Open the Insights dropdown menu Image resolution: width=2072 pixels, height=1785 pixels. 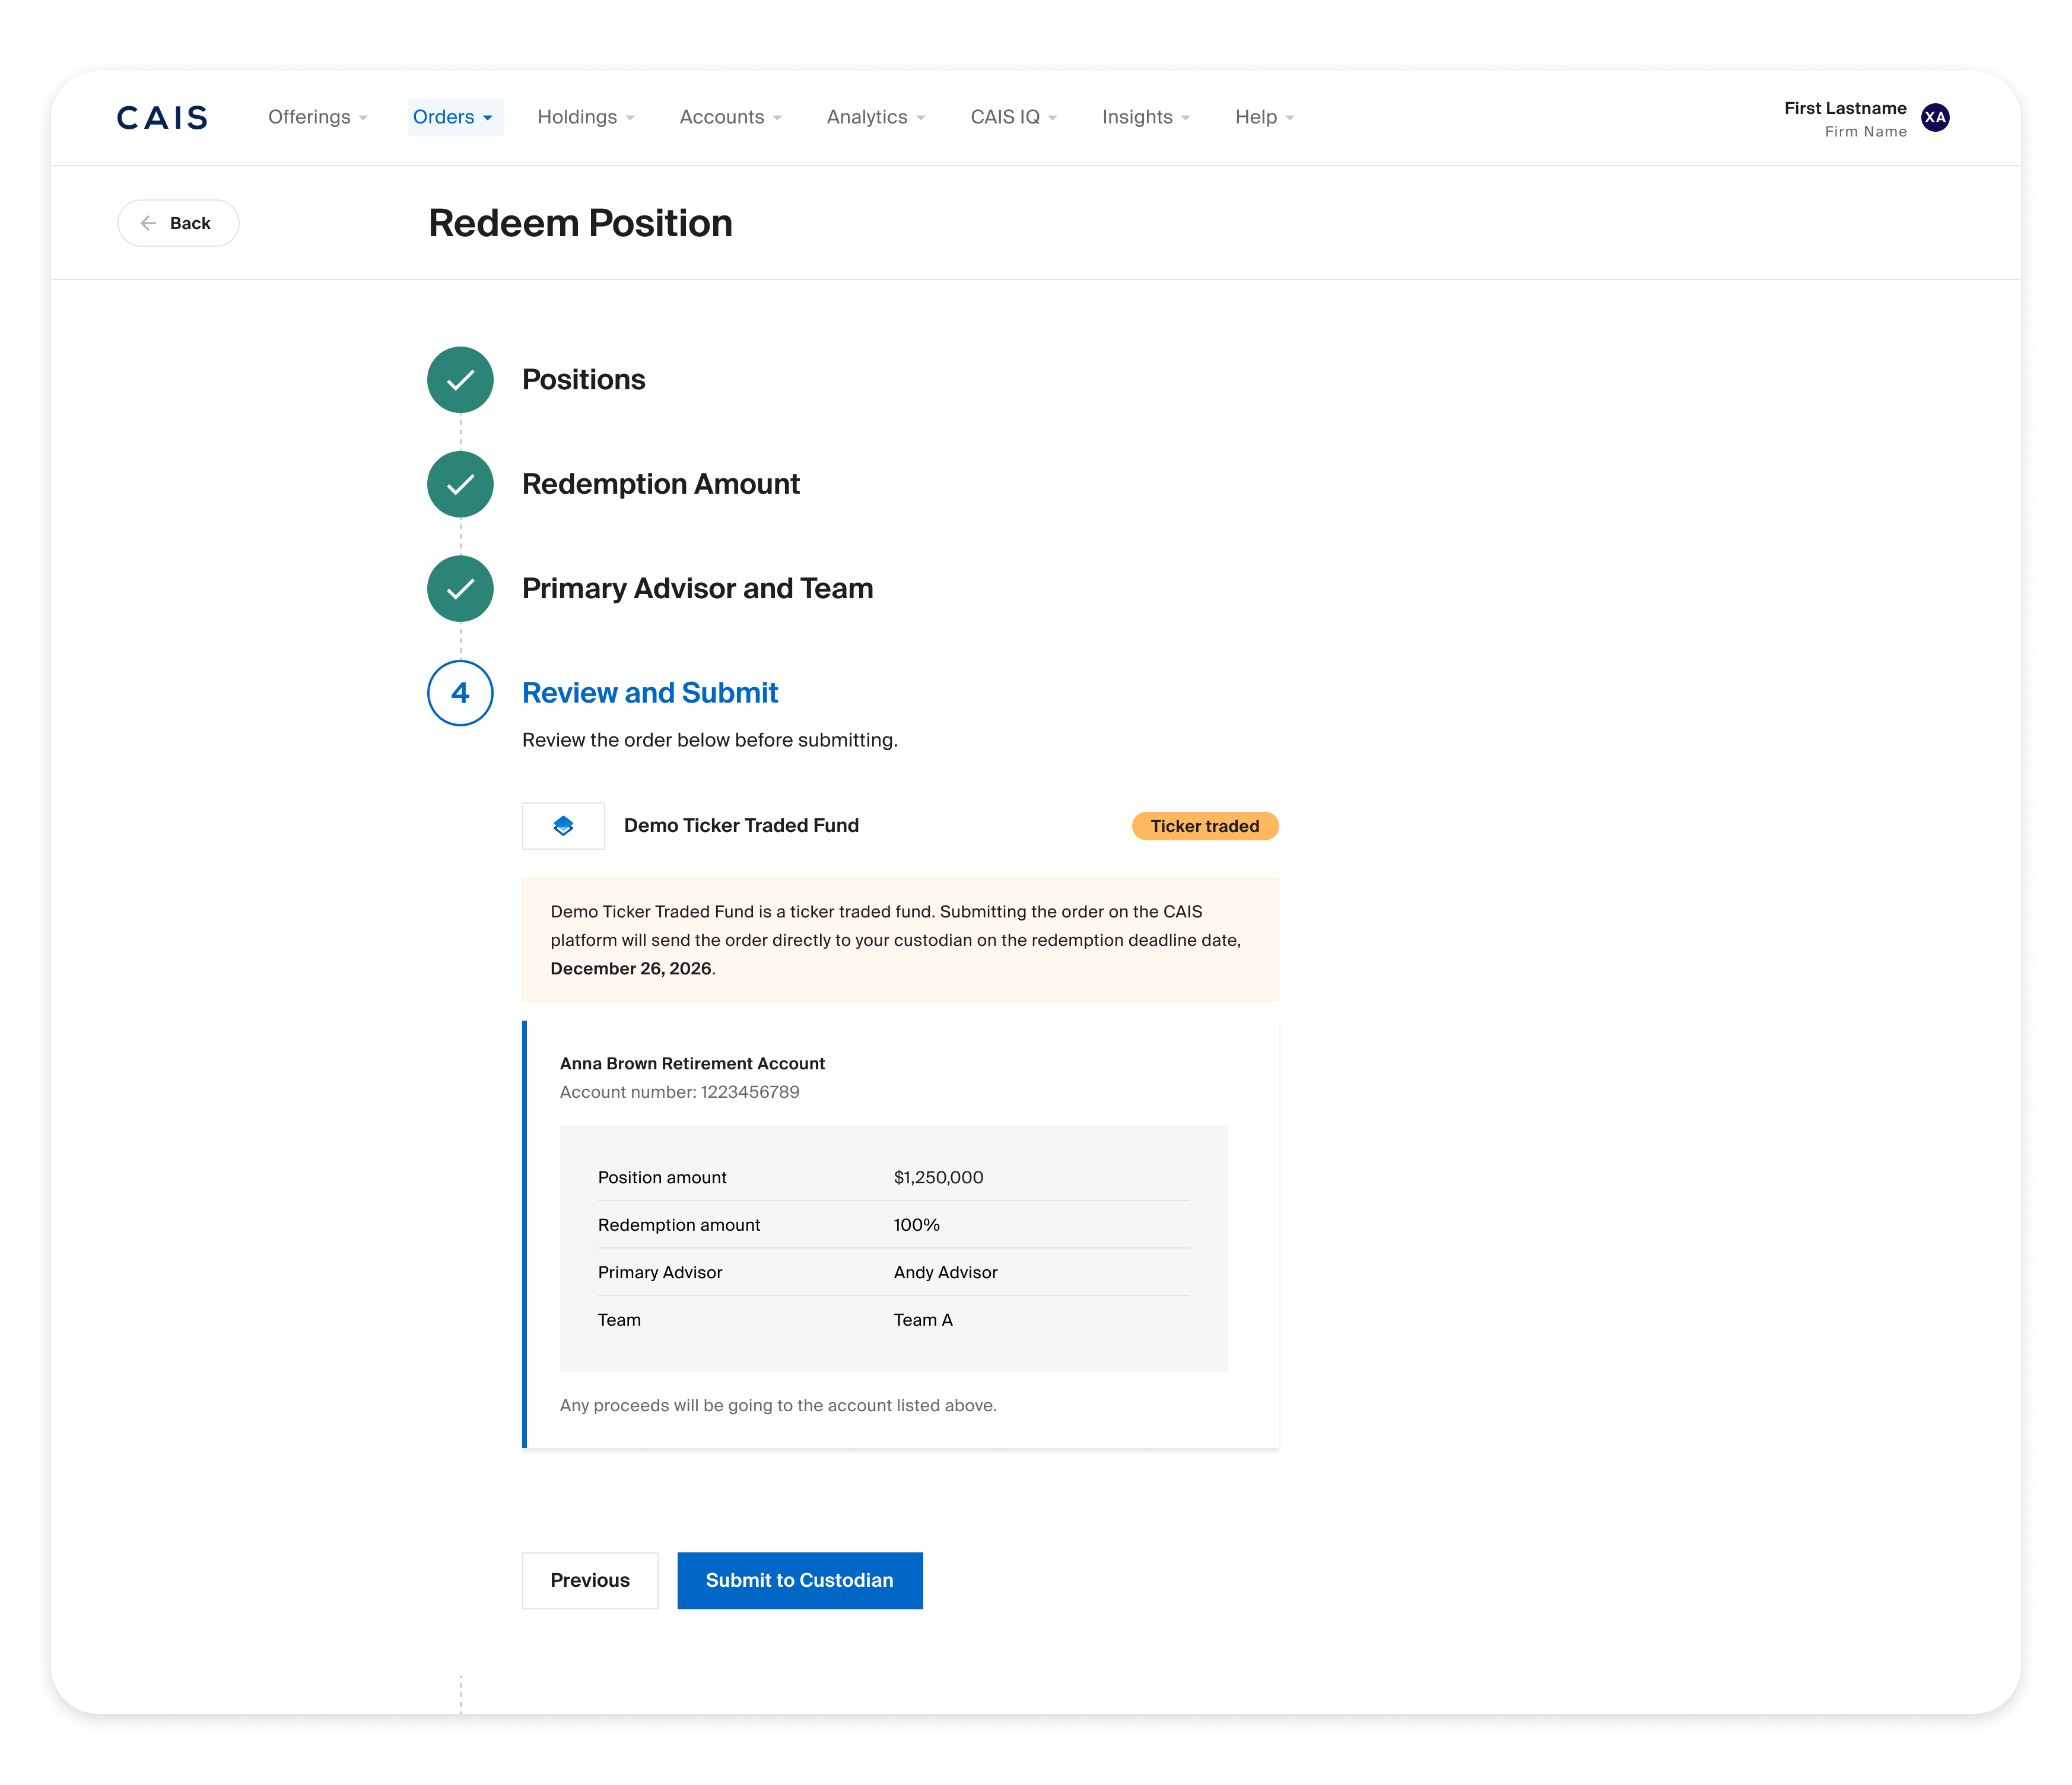click(1146, 117)
